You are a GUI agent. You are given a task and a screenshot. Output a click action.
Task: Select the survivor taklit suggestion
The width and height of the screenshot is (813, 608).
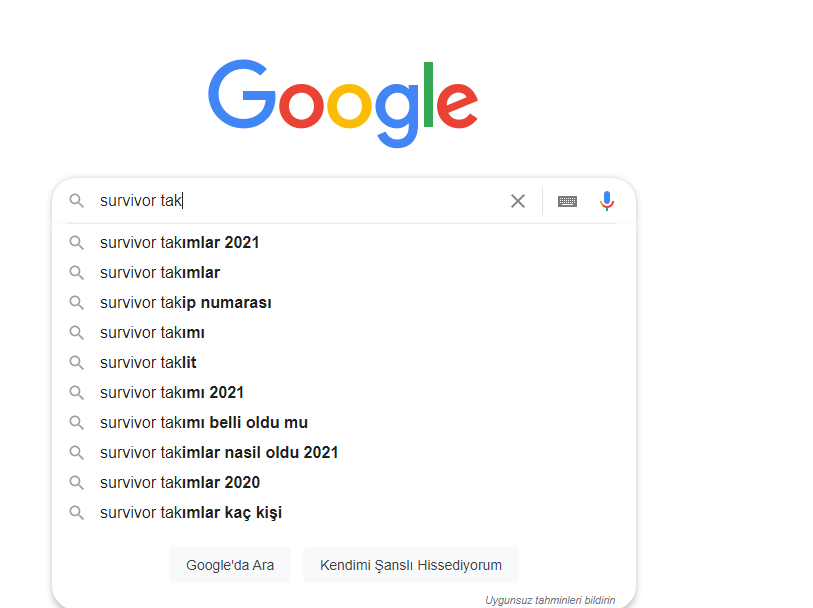(343, 362)
